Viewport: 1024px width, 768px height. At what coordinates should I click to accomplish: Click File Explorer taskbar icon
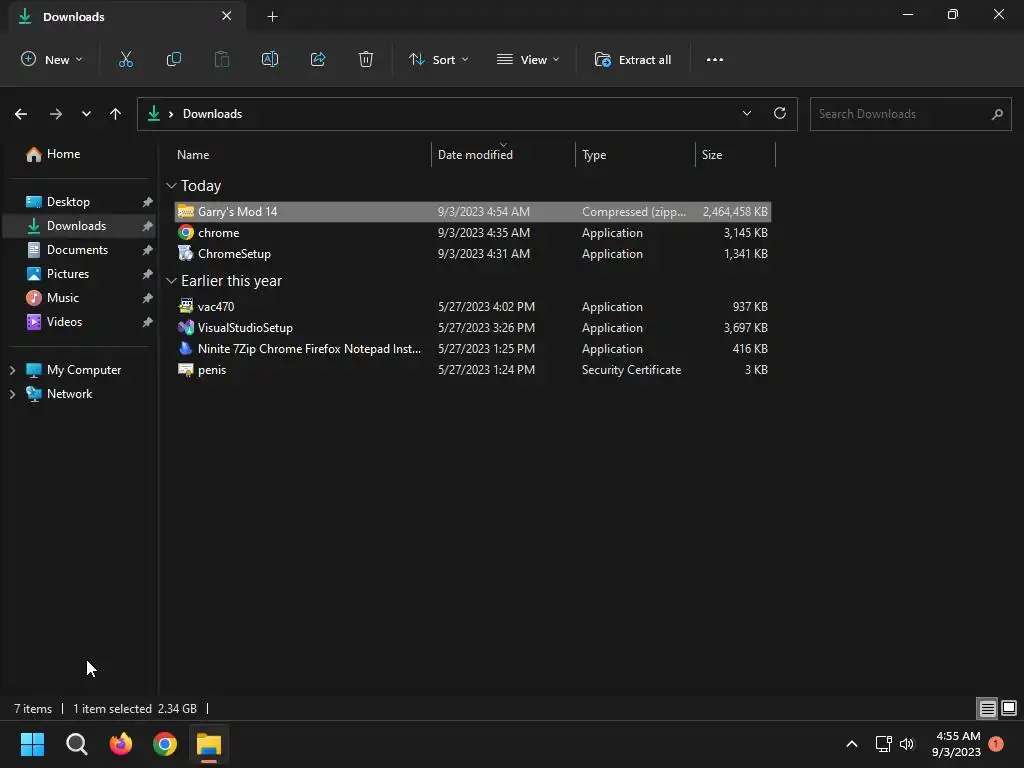[209, 744]
